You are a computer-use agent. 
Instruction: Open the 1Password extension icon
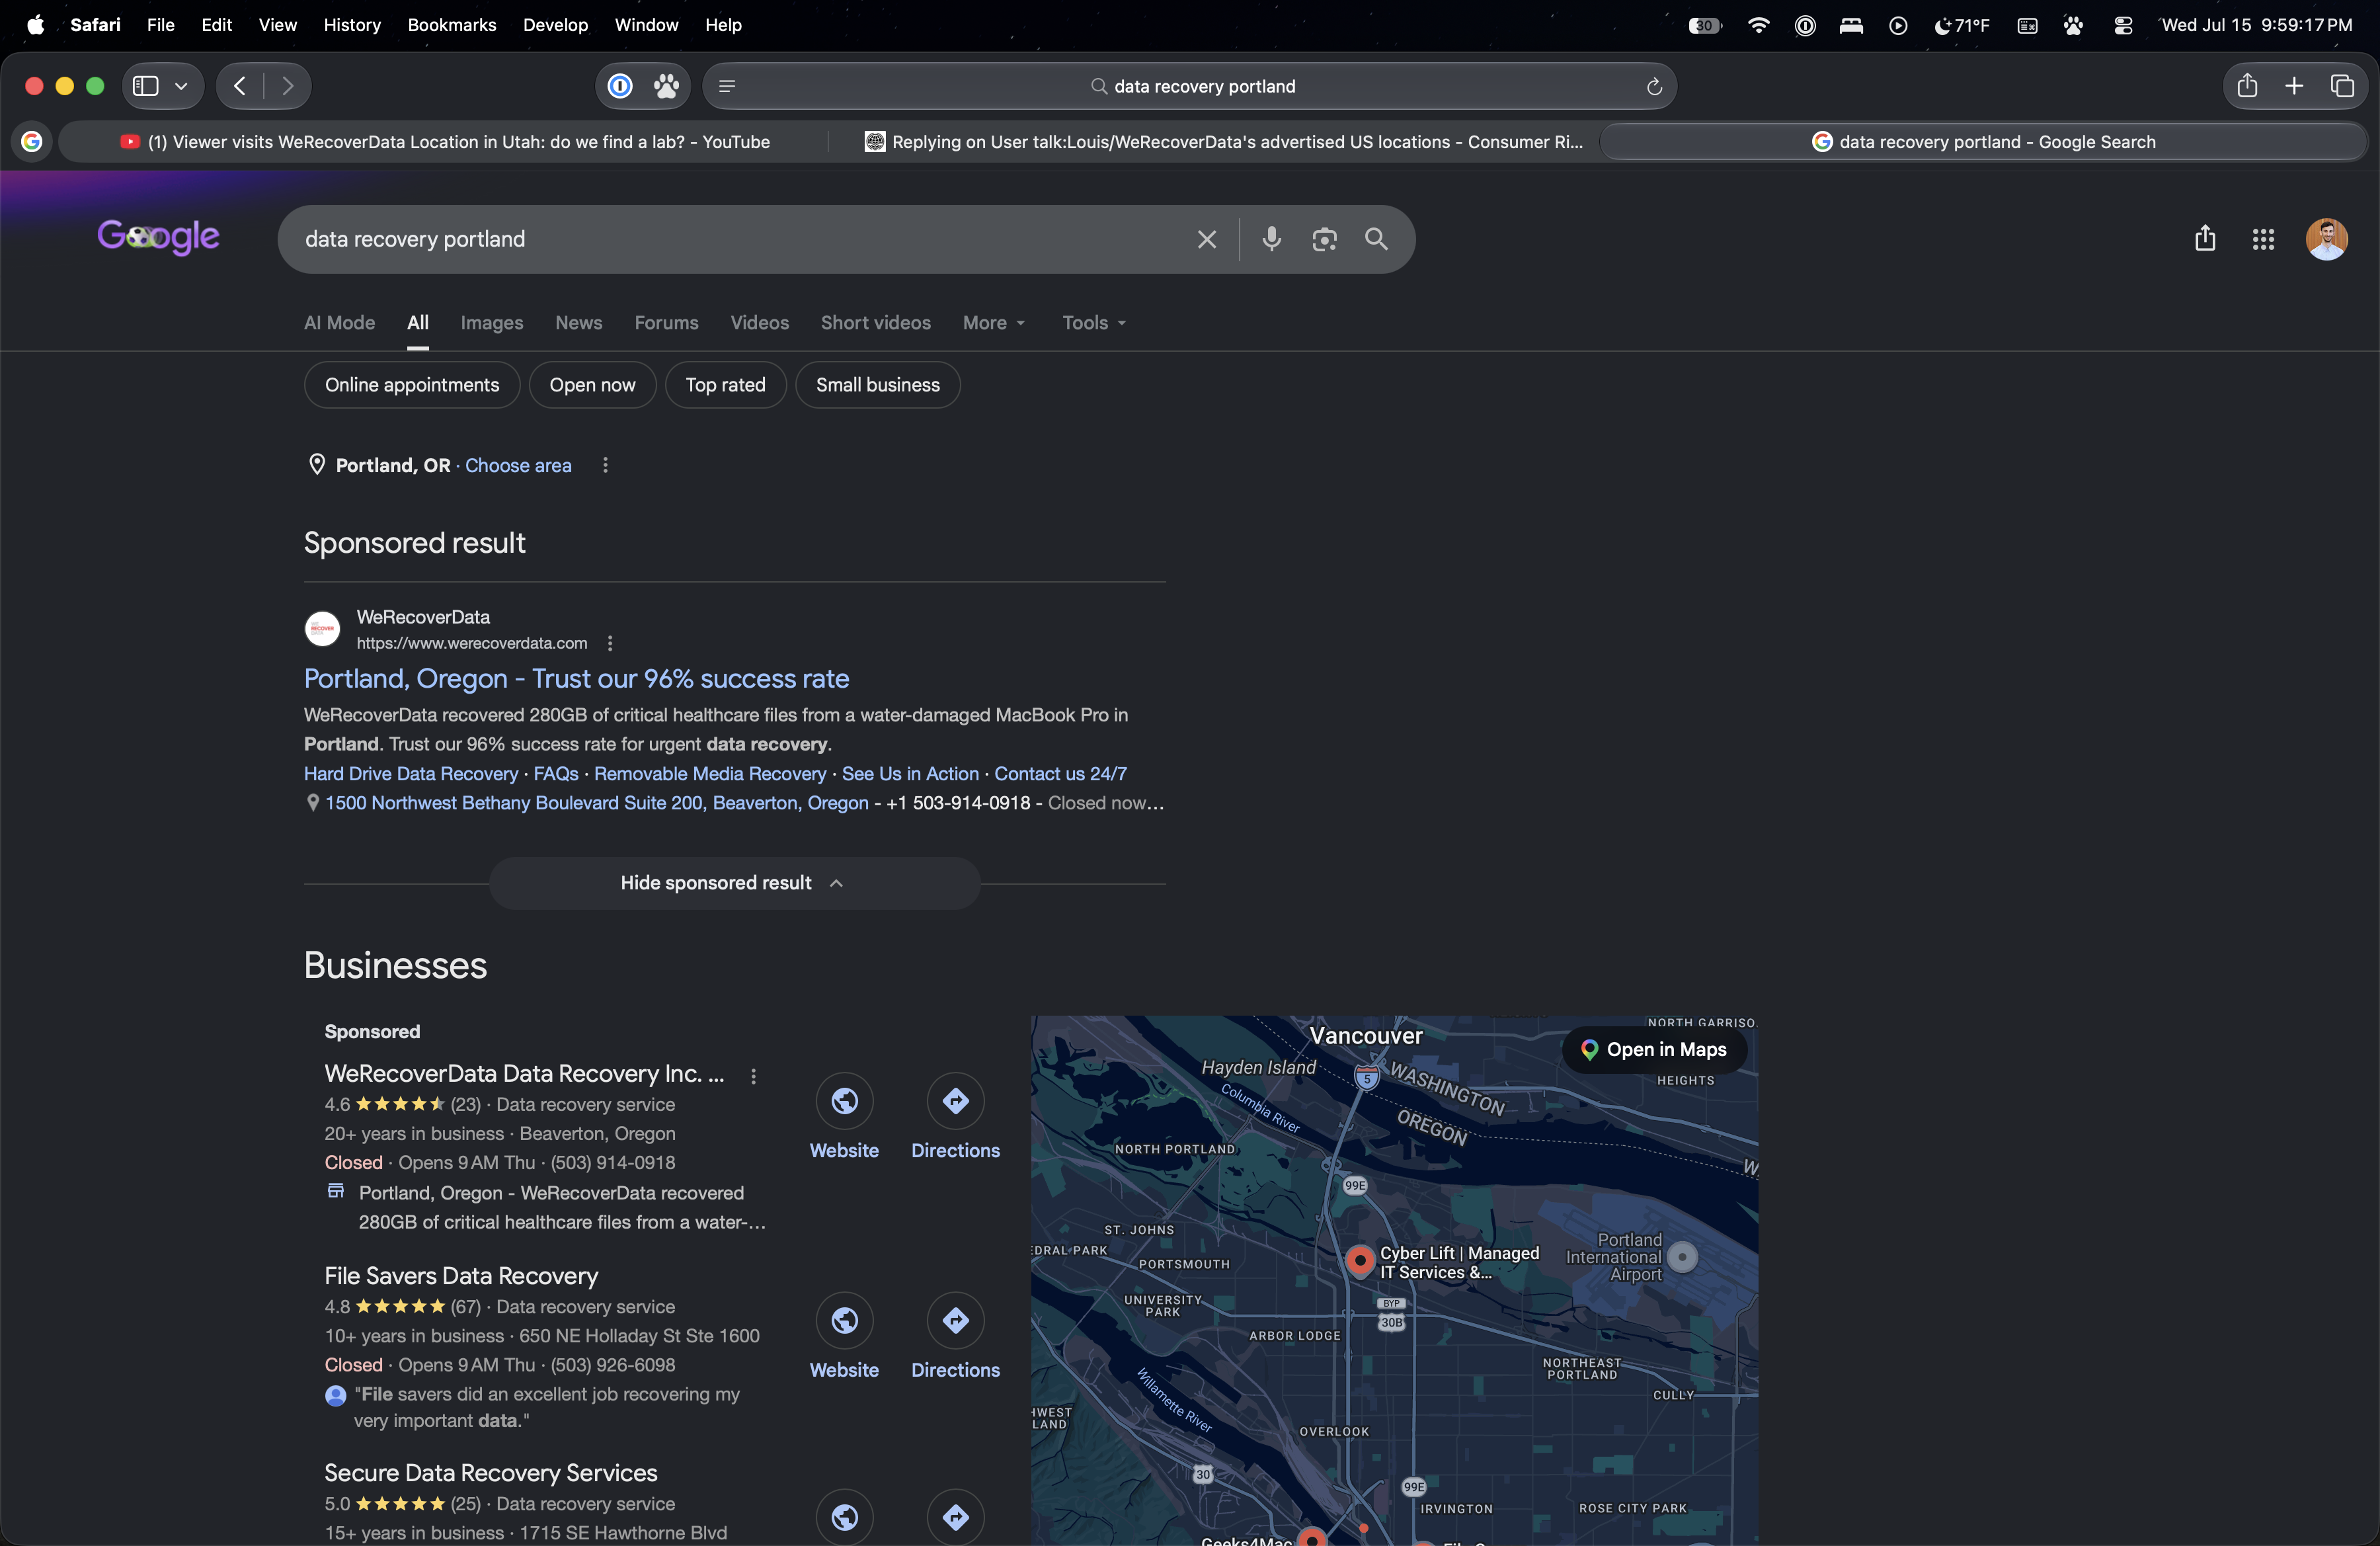click(x=620, y=86)
